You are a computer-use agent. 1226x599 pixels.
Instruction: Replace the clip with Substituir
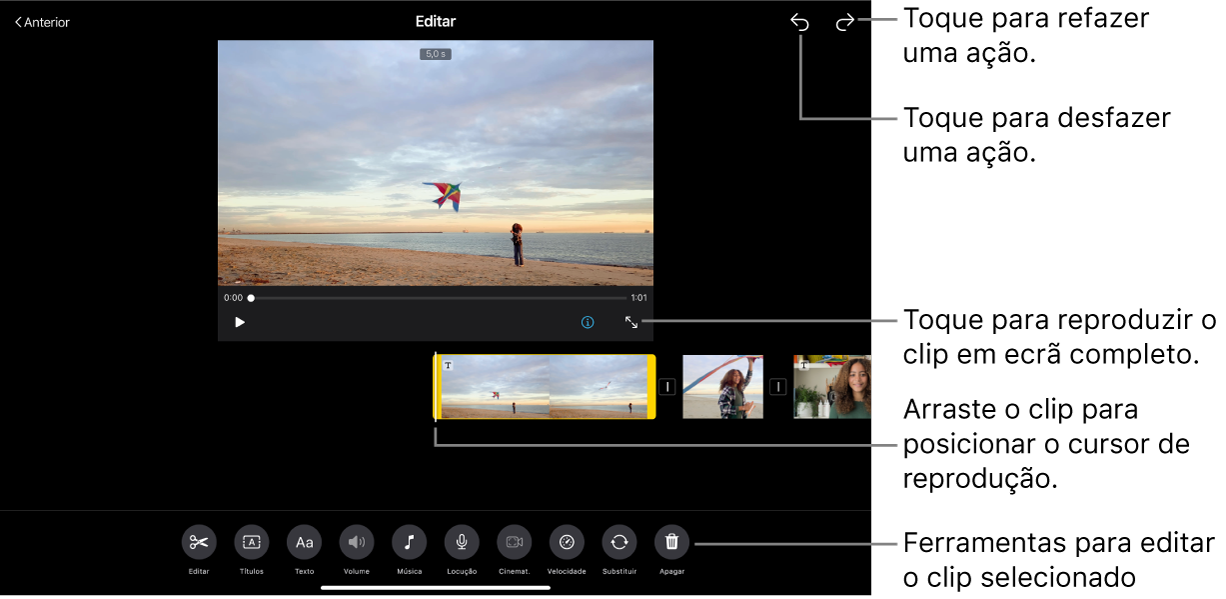[619, 542]
